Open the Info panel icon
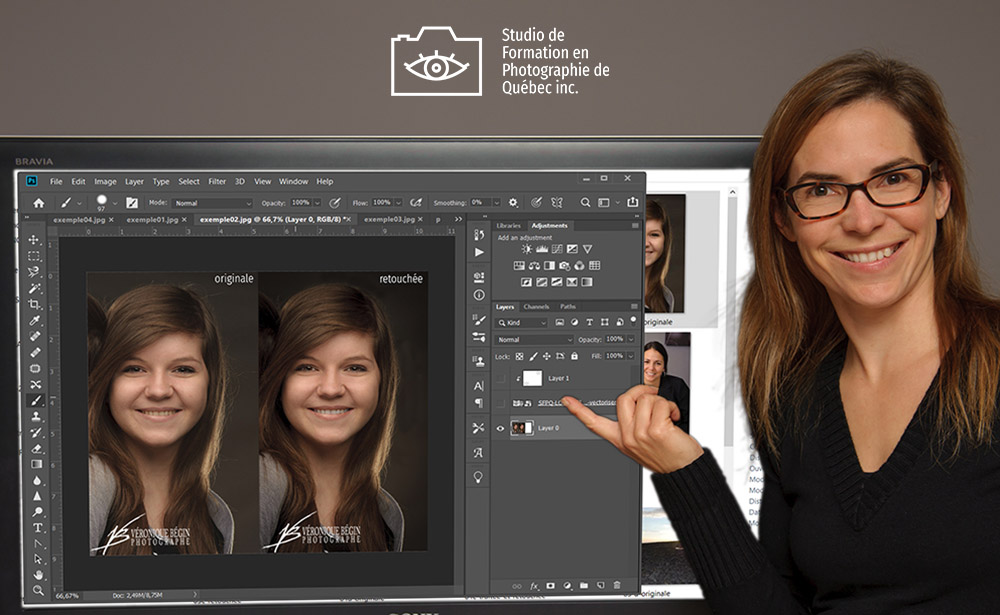The image size is (1000, 615). tap(479, 295)
